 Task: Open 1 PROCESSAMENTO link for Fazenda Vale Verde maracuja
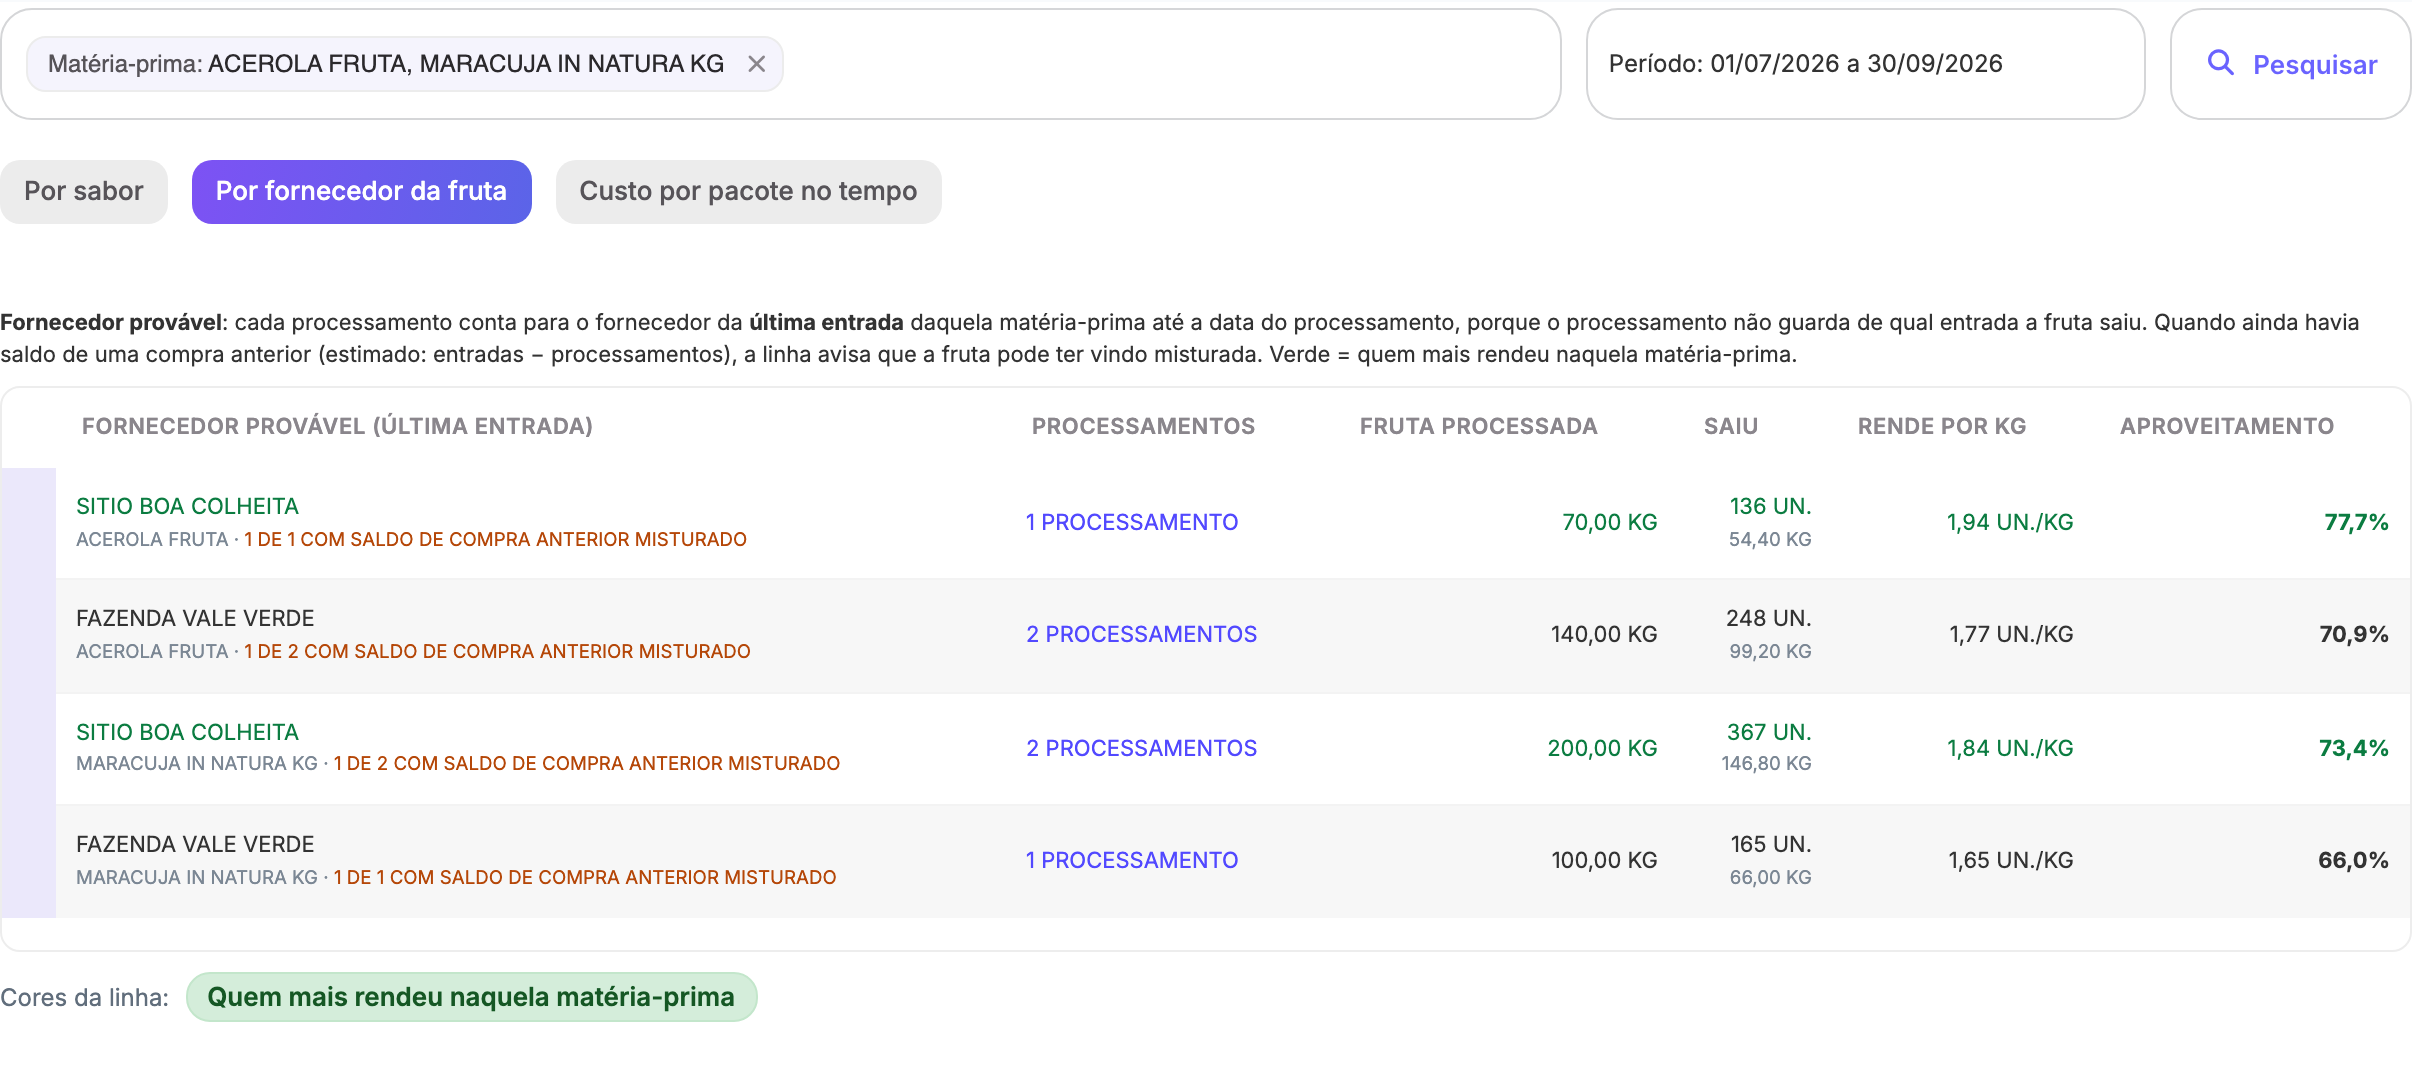click(x=1132, y=860)
